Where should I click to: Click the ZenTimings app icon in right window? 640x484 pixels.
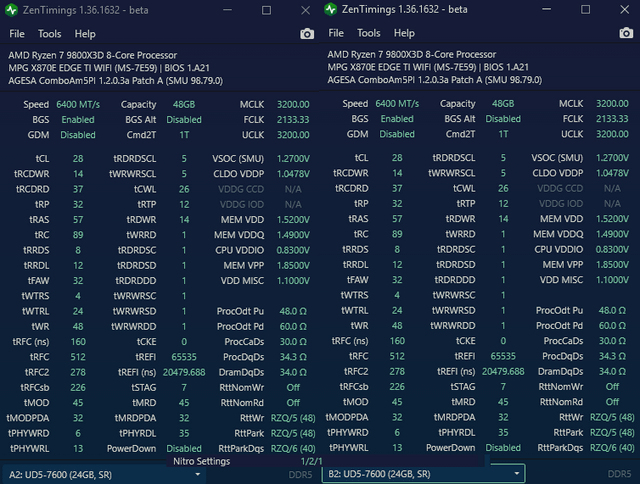(331, 9)
